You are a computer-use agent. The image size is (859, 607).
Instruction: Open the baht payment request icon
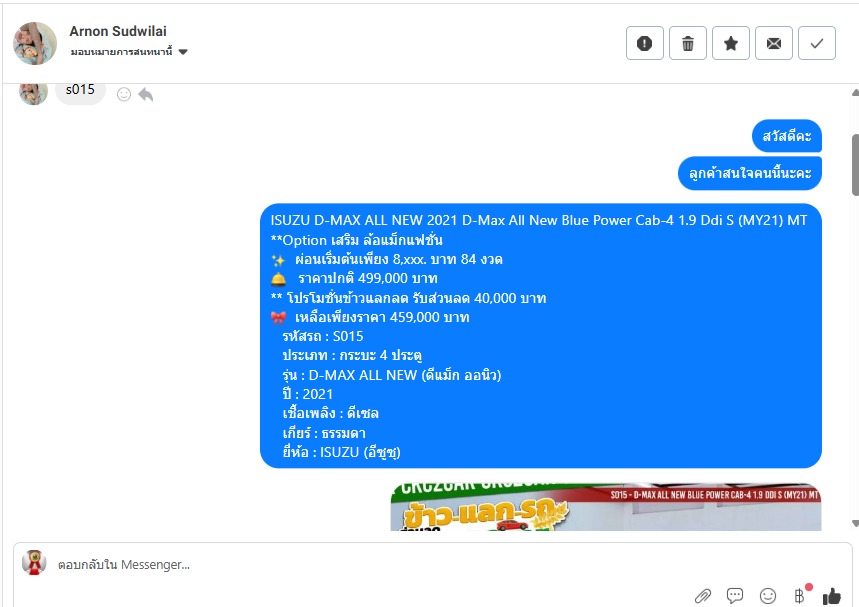[801, 594]
